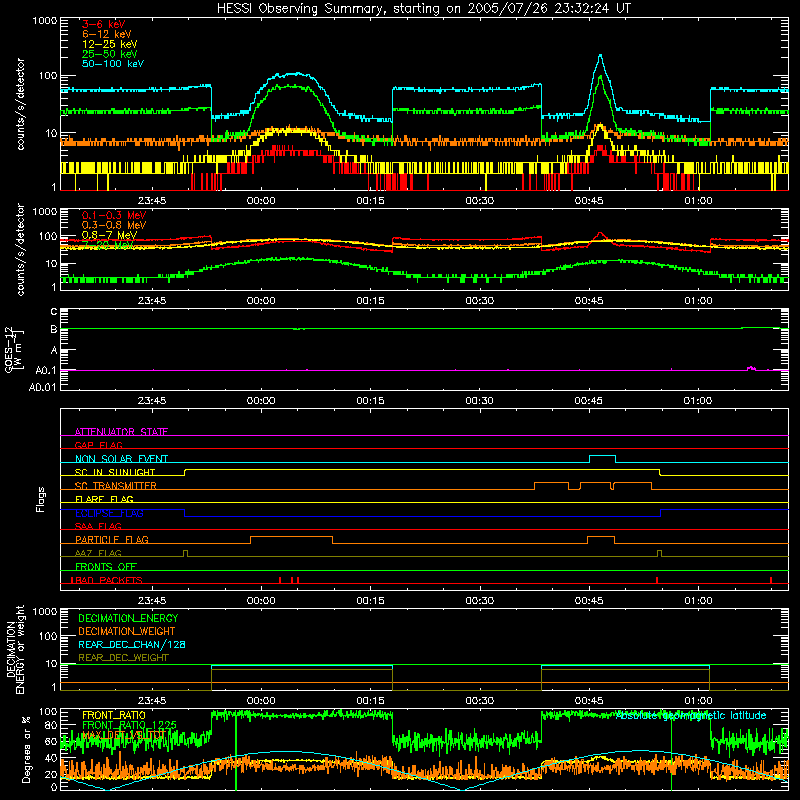Click the FRONTS_OFF flag label
This screenshot has height=800, width=800.
[x=106, y=566]
